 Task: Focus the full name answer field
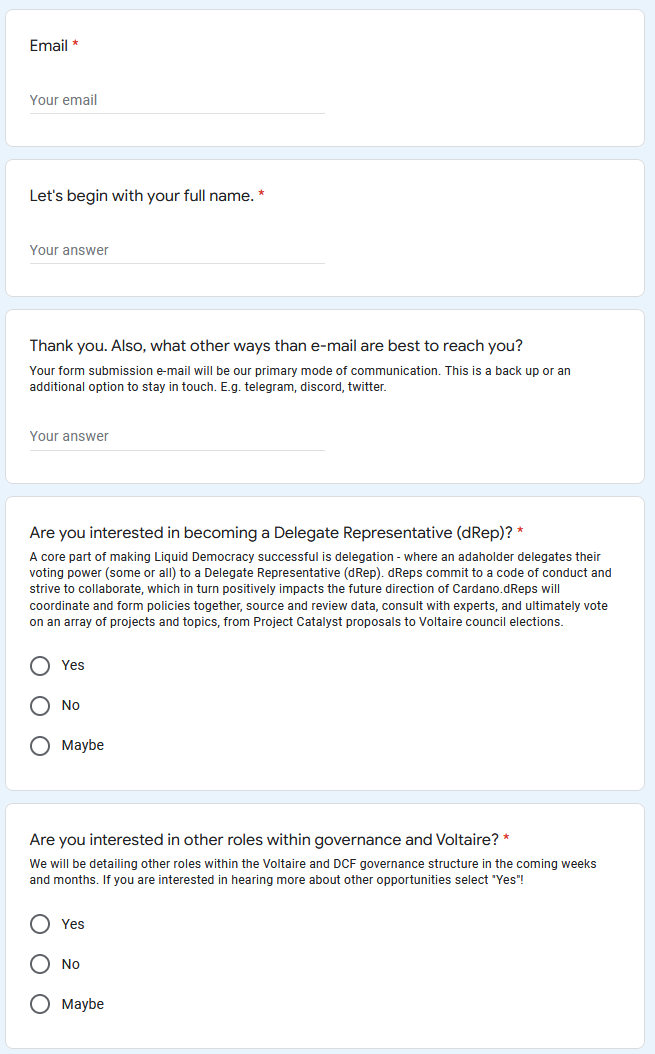[177, 250]
